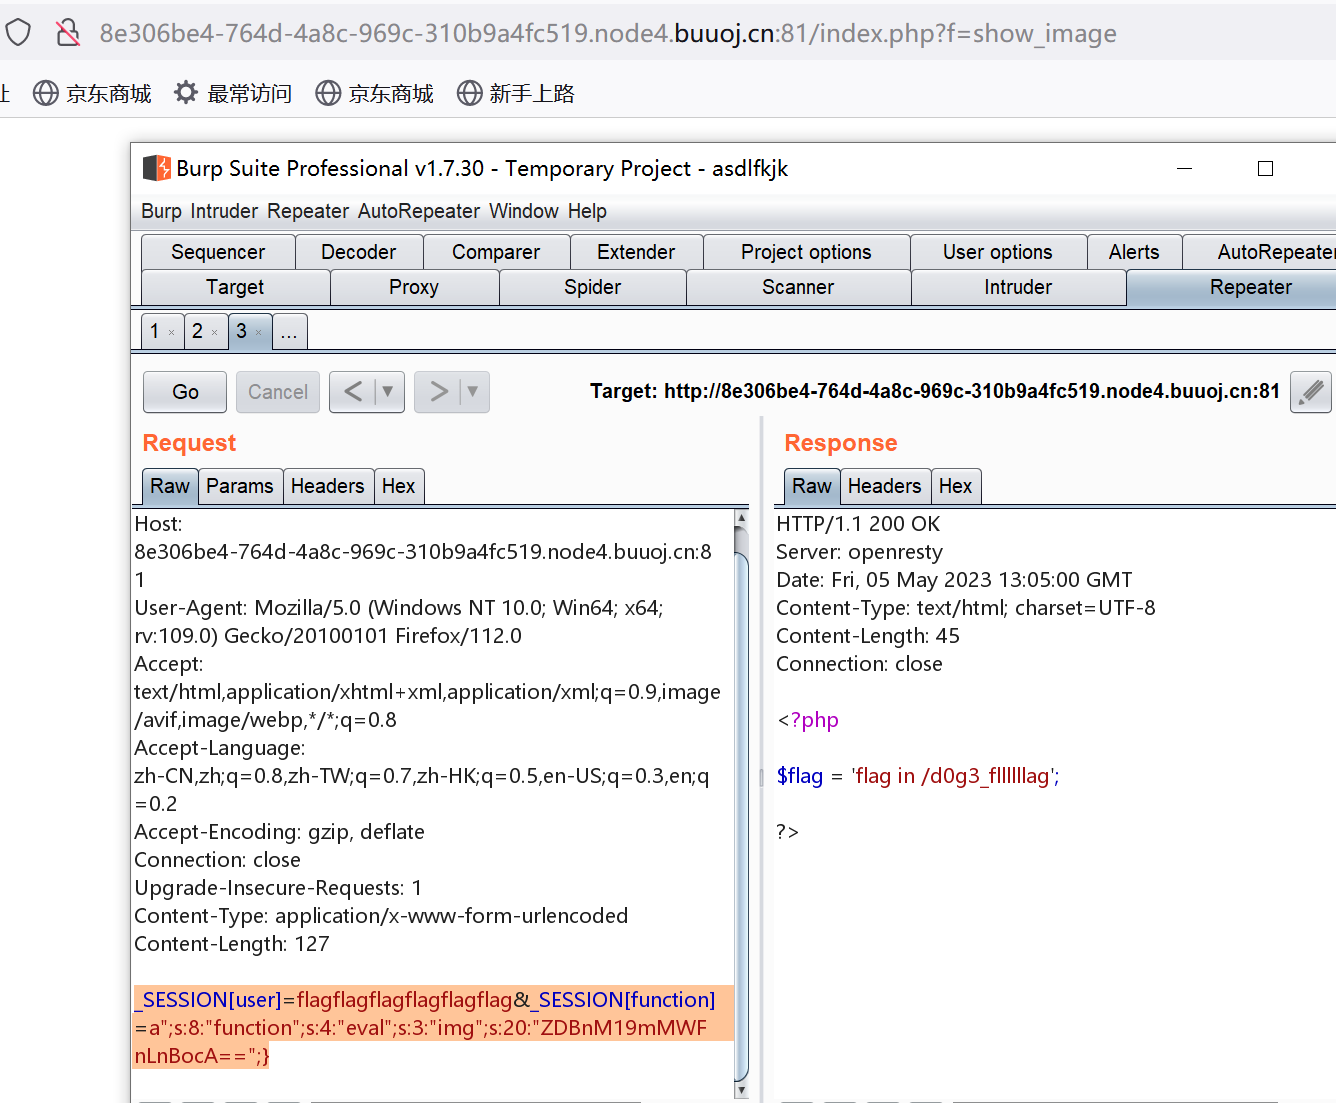Image resolution: width=1336 pixels, height=1103 pixels.
Task: Click the insecure connection padlock icon
Action: 68,33
